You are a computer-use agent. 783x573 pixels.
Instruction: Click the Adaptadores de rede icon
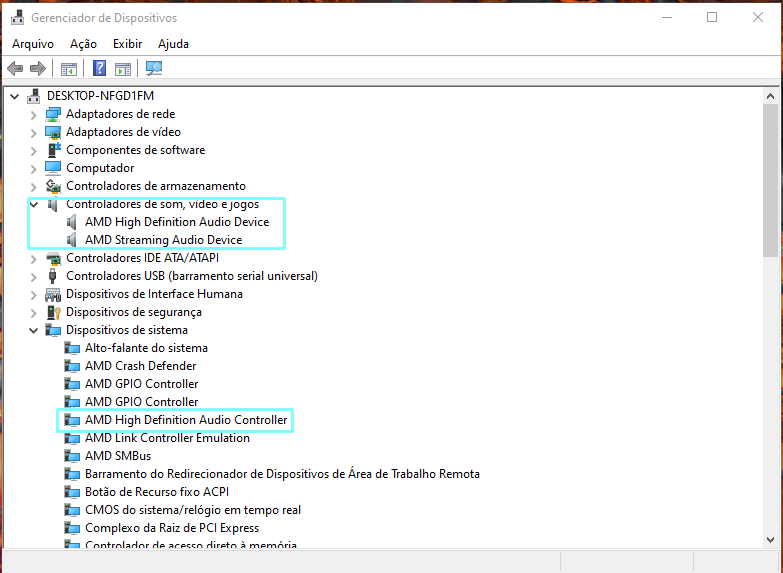[x=53, y=114]
